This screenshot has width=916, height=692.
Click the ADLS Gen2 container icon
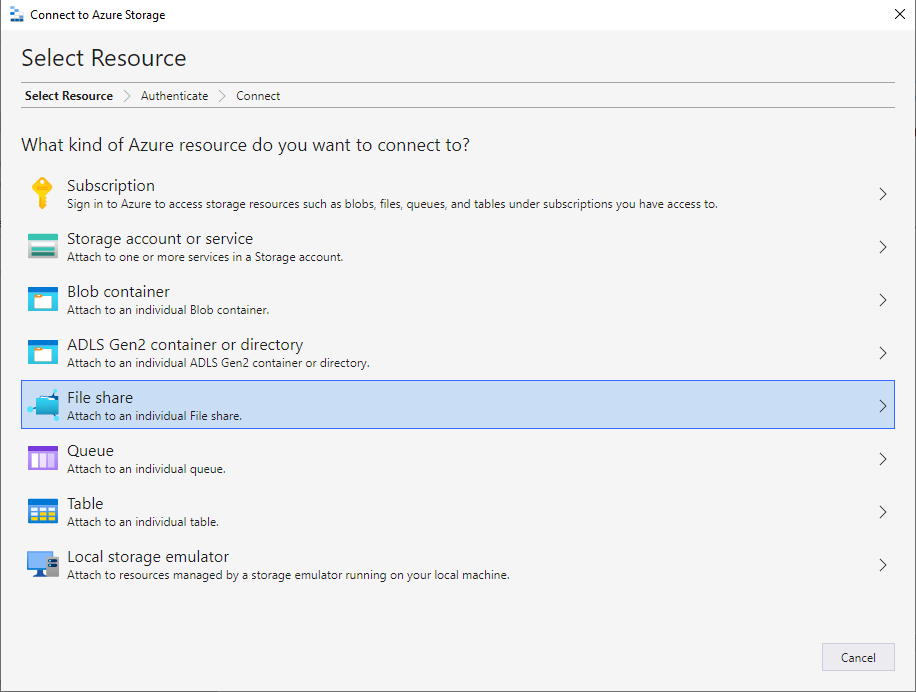point(43,352)
